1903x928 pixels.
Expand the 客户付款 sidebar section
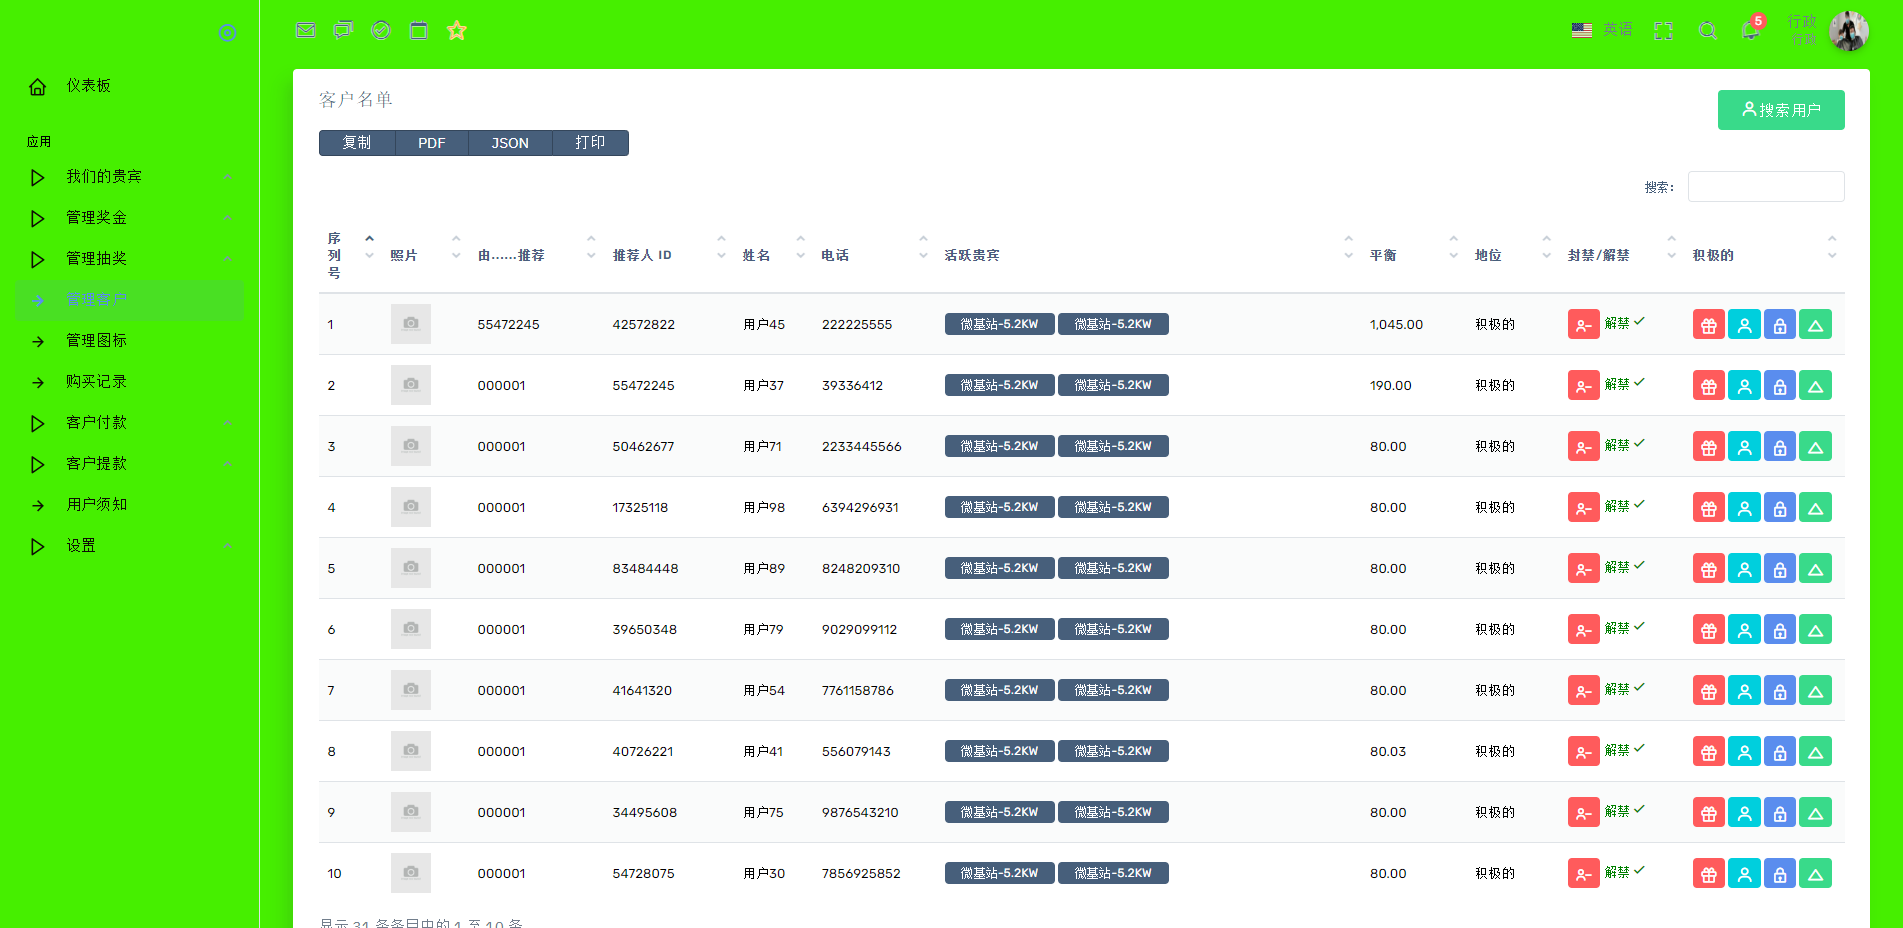[97, 423]
